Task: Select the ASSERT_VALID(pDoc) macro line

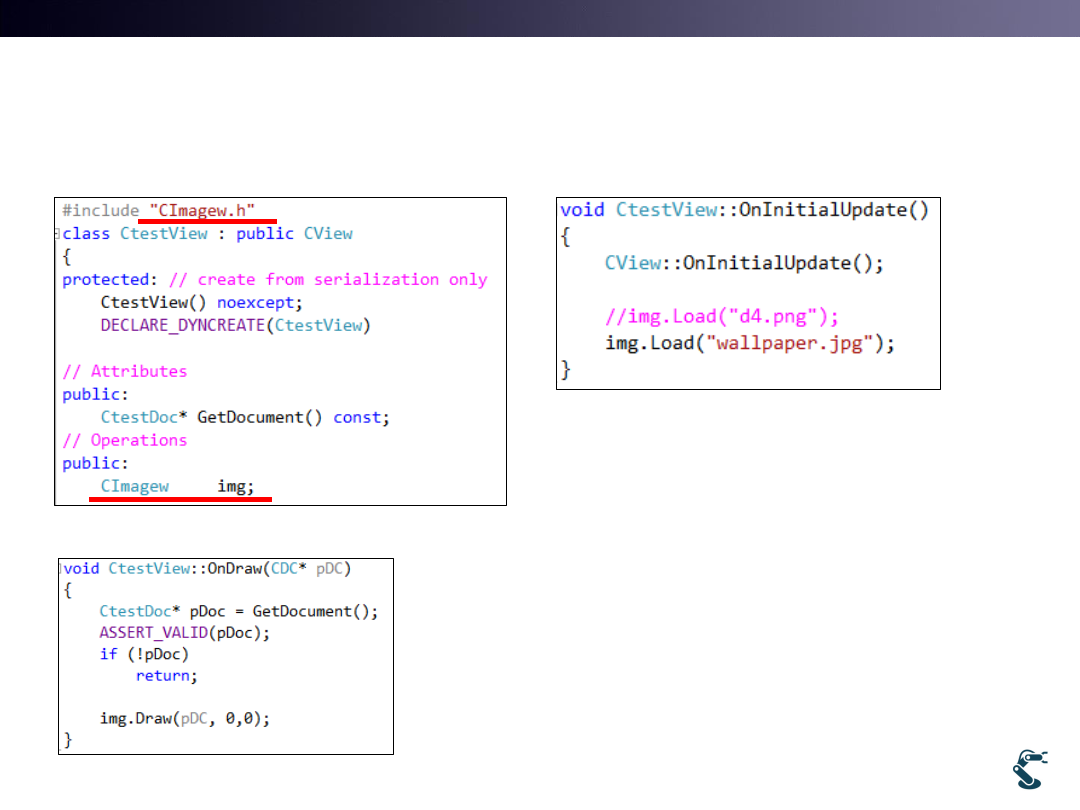Action: click(x=185, y=633)
